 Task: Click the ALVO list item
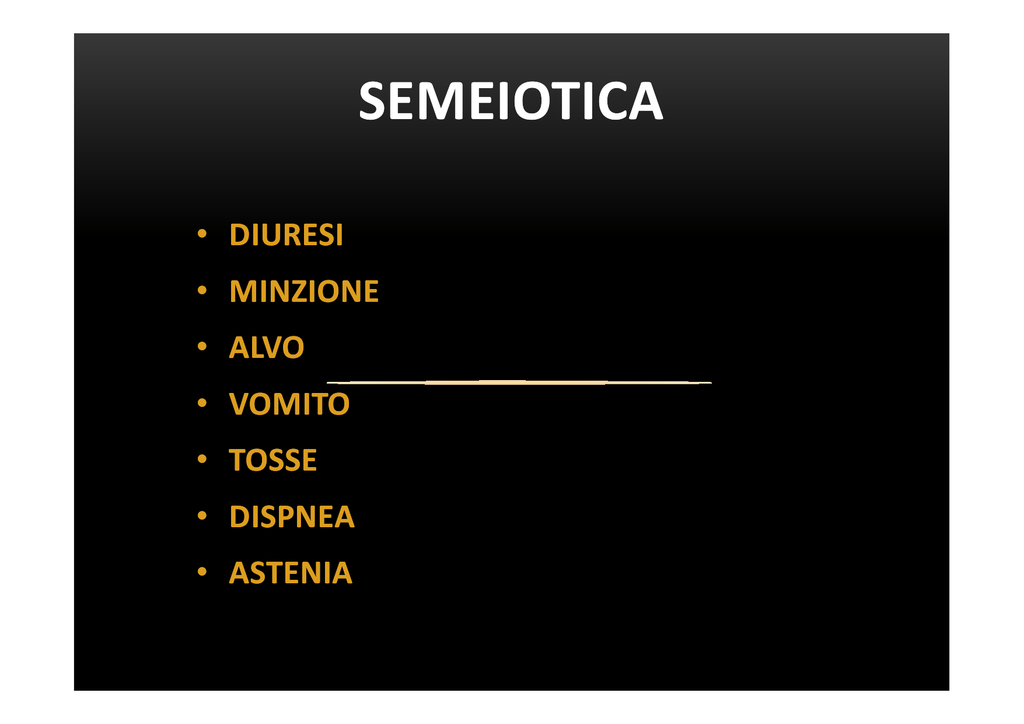[x=266, y=347]
